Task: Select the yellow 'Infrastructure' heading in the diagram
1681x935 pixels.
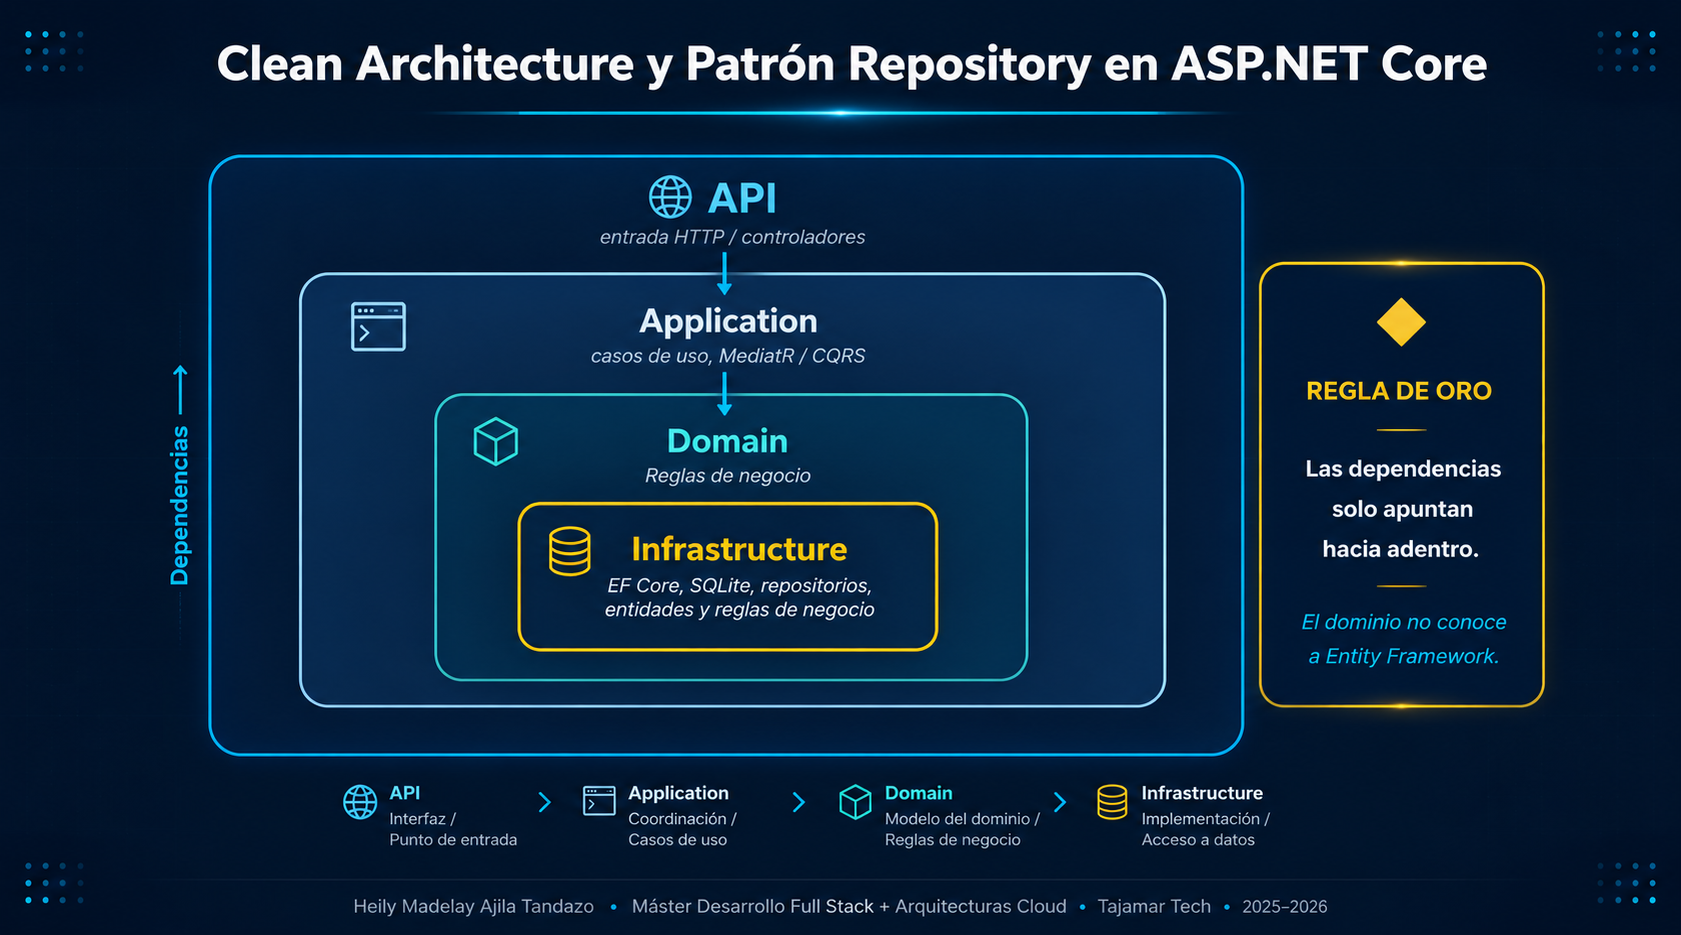Action: (x=739, y=549)
